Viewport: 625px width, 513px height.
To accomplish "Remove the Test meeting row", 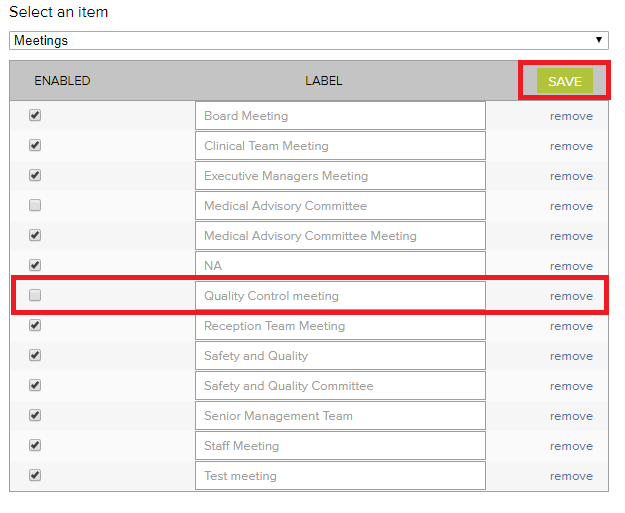I will coord(571,476).
